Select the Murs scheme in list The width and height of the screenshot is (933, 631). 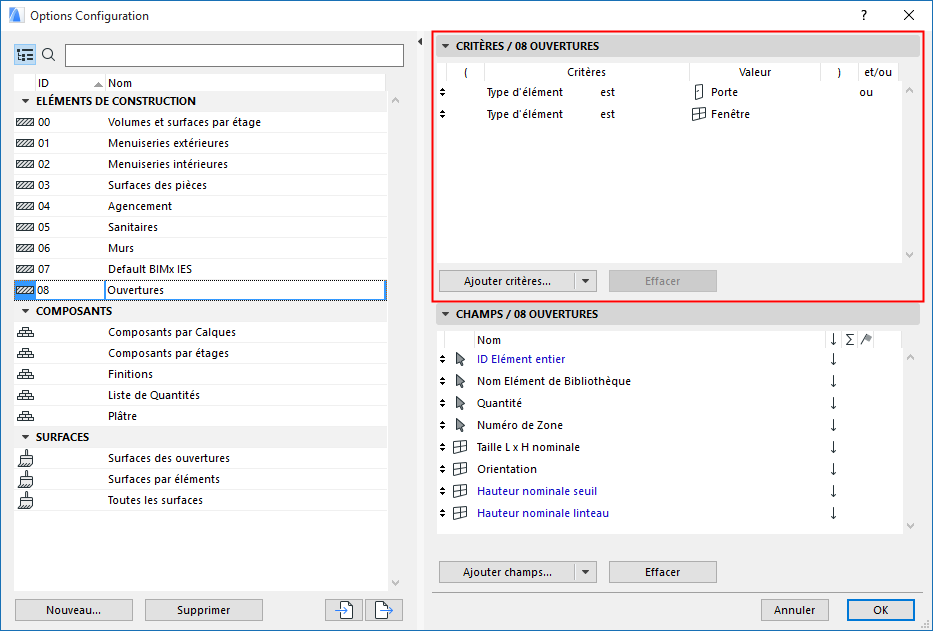(x=121, y=248)
